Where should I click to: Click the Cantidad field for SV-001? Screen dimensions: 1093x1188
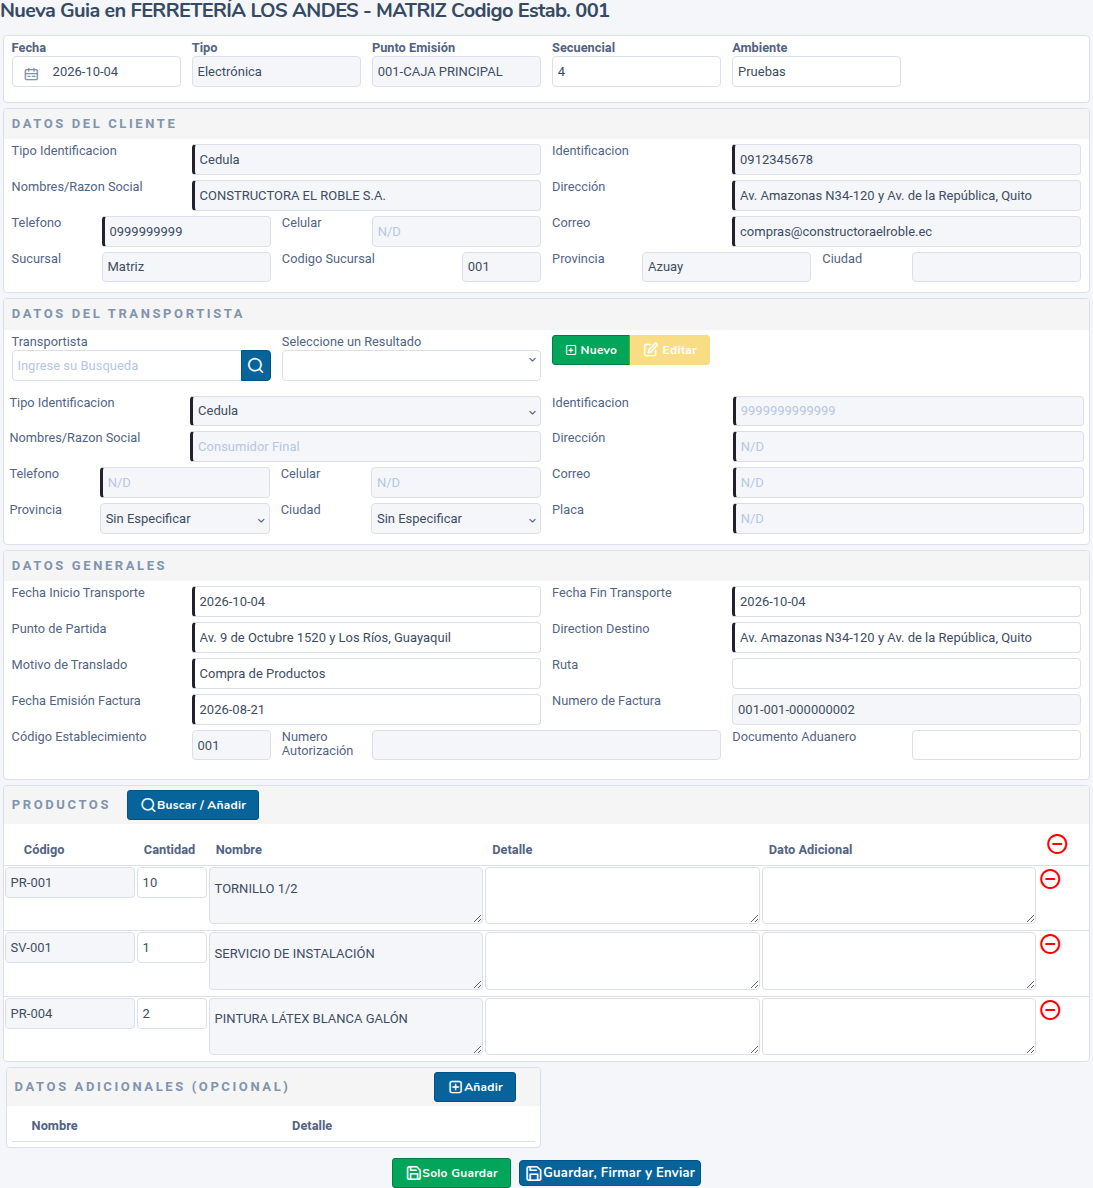pos(172,948)
